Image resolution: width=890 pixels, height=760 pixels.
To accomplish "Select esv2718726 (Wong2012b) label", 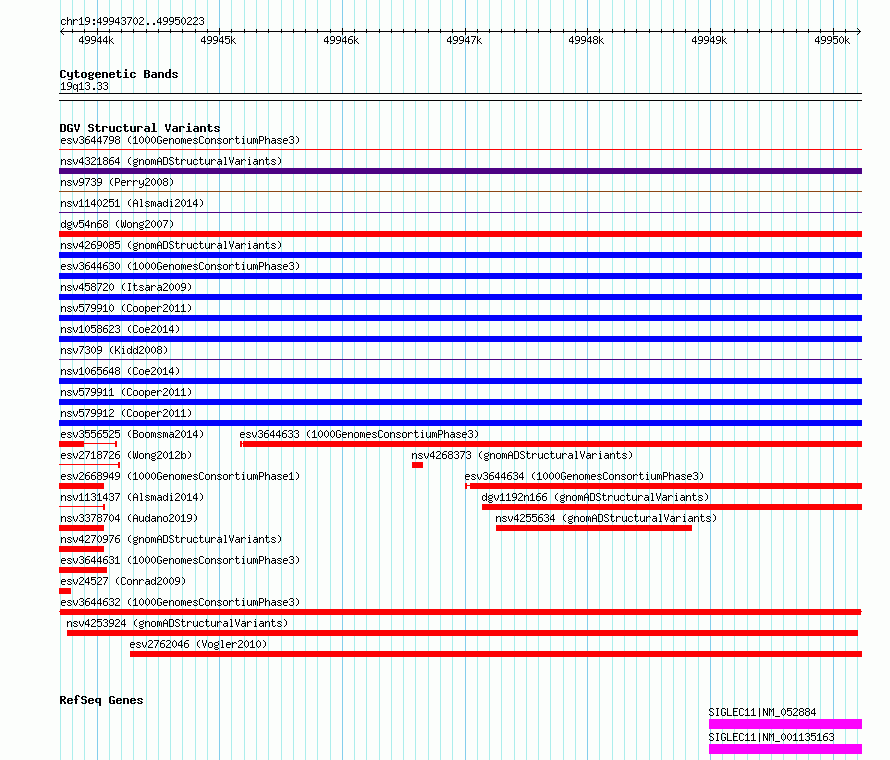I will [126, 455].
